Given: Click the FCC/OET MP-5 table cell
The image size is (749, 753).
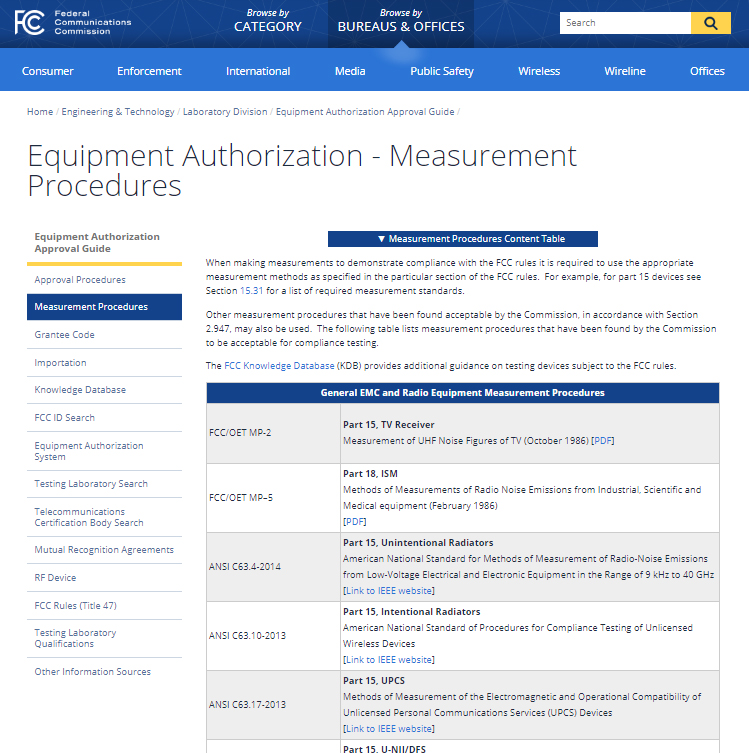Looking at the screenshot, I should click(x=273, y=498).
